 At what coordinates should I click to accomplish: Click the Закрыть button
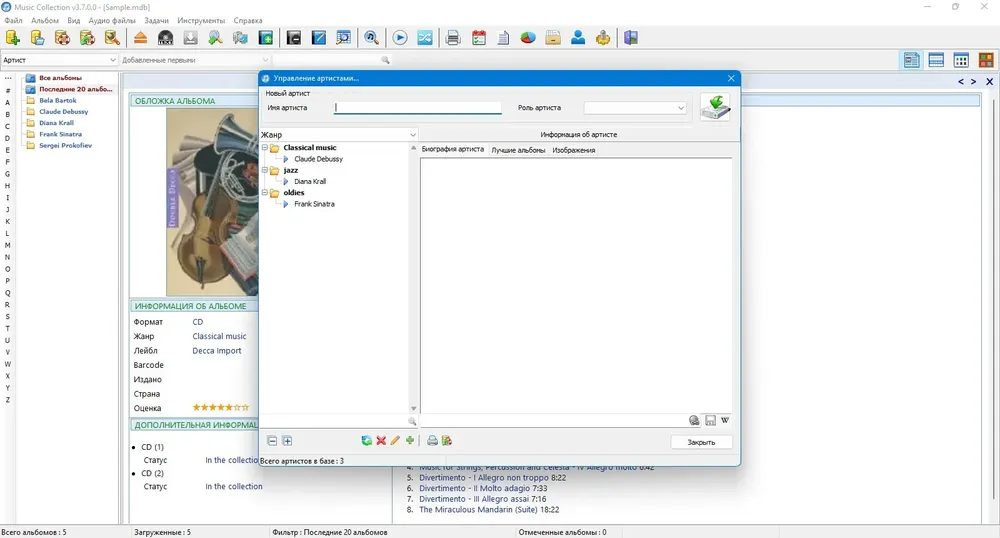pyautogui.click(x=701, y=442)
